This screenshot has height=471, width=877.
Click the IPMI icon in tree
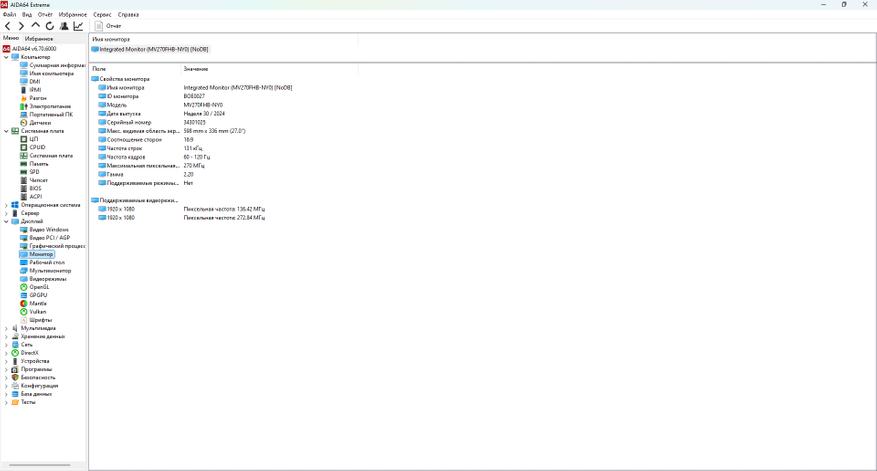pyautogui.click(x=23, y=90)
